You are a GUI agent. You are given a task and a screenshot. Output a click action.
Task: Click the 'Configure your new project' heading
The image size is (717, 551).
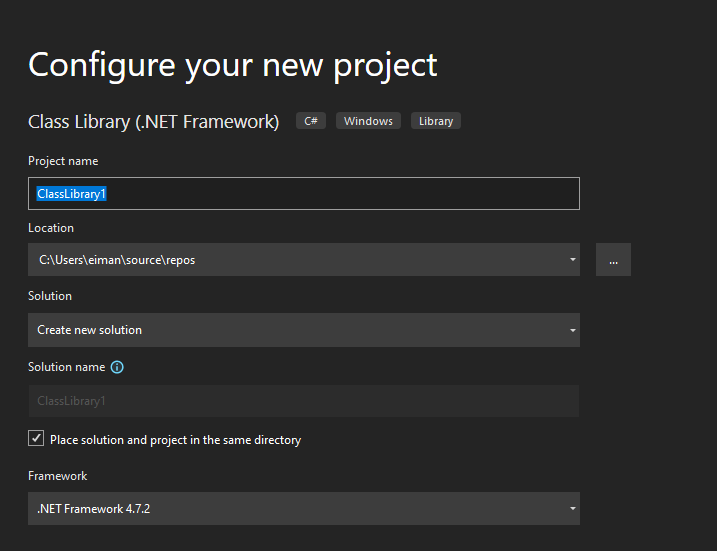point(233,64)
